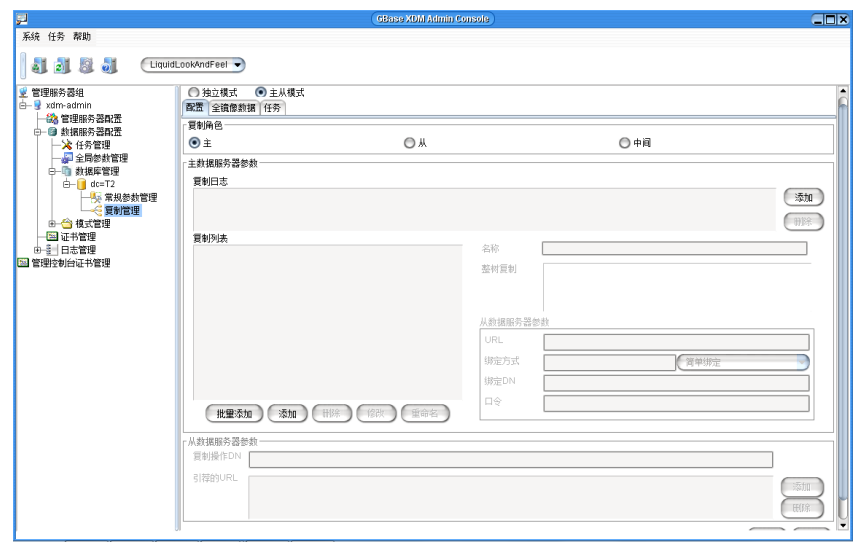Click the 日志管理 log icon
The height and width of the screenshot is (549, 856).
[52, 249]
